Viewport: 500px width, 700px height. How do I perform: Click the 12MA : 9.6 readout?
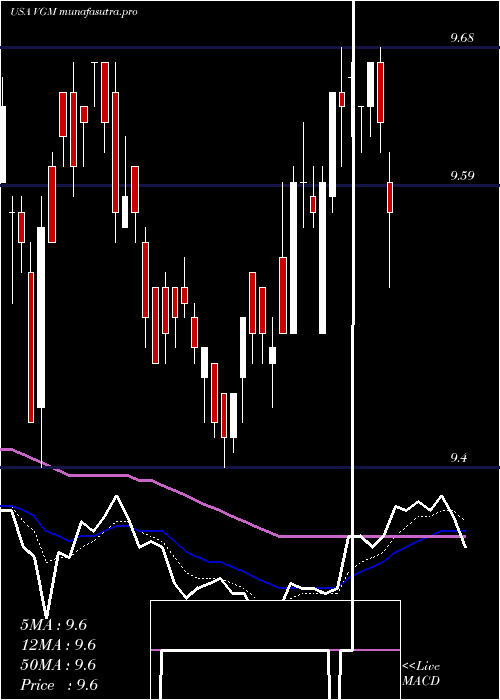click(58, 645)
